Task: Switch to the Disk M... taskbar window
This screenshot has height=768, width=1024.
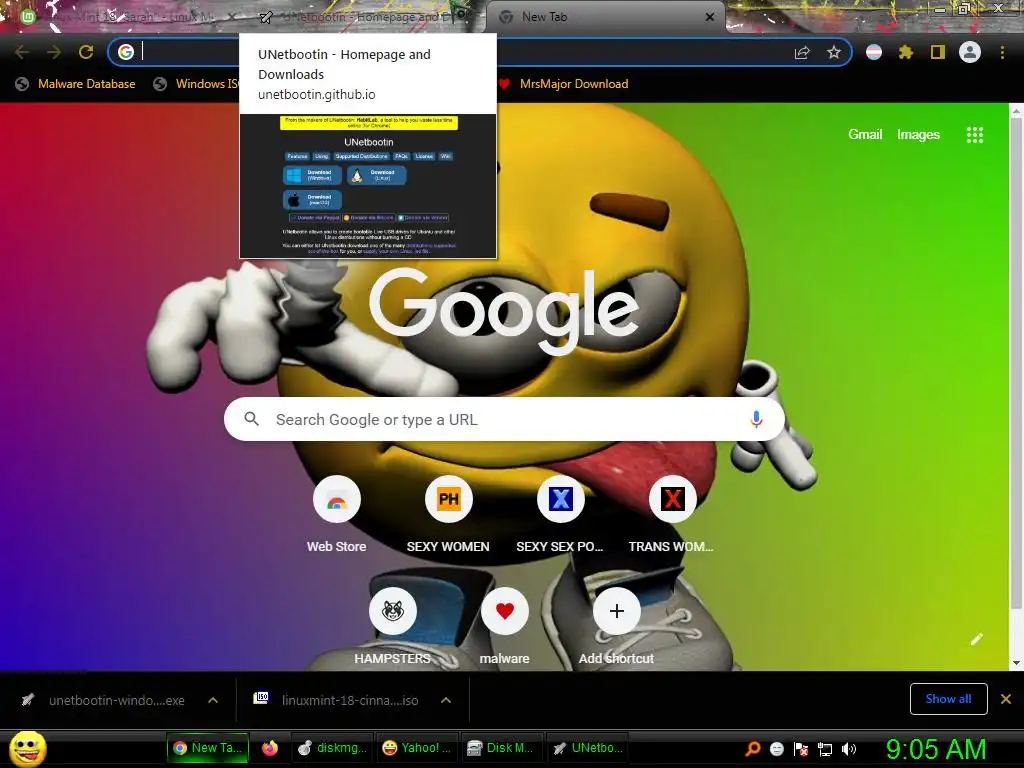Action: tap(501, 748)
